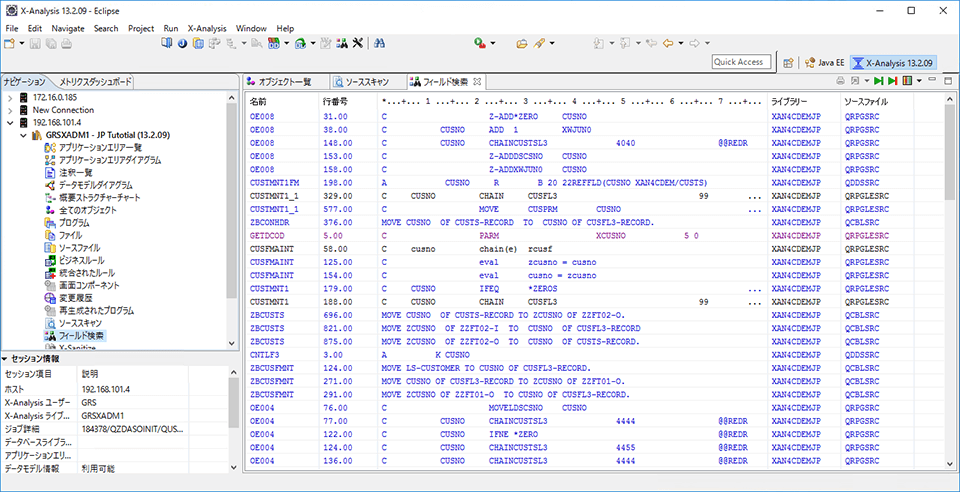Screen dimensions: 960x492
Task: Click the DD data dictionary toolbar icon
Action: tap(272, 43)
